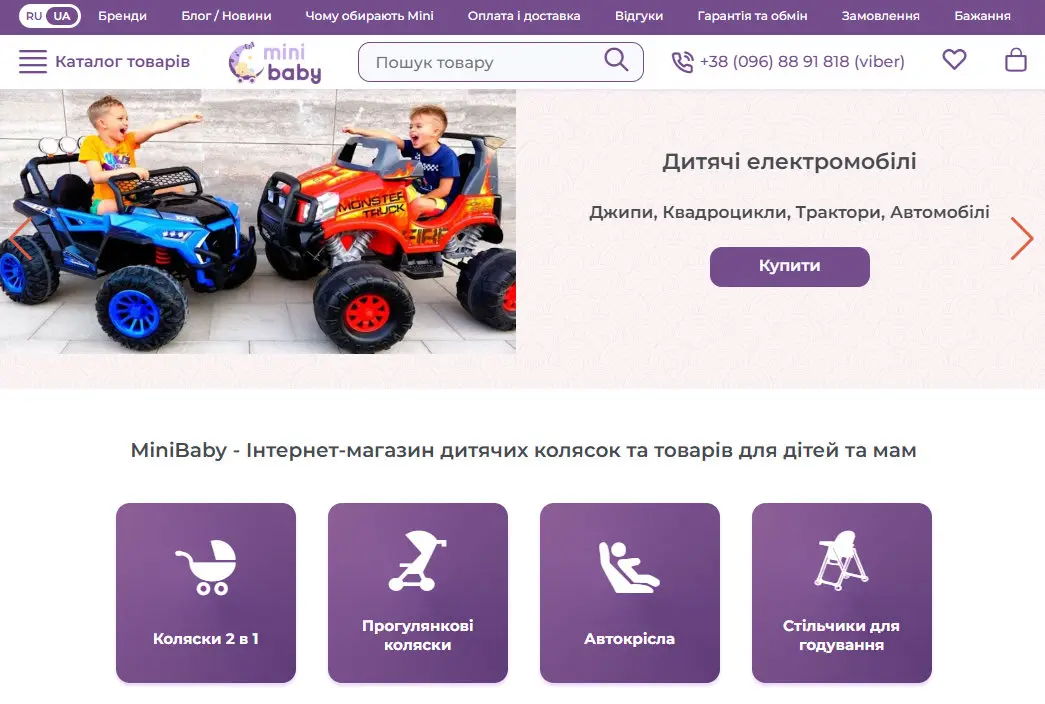The image size is (1045, 704).
Task: Open the shopping bag cart icon
Action: [1016, 60]
